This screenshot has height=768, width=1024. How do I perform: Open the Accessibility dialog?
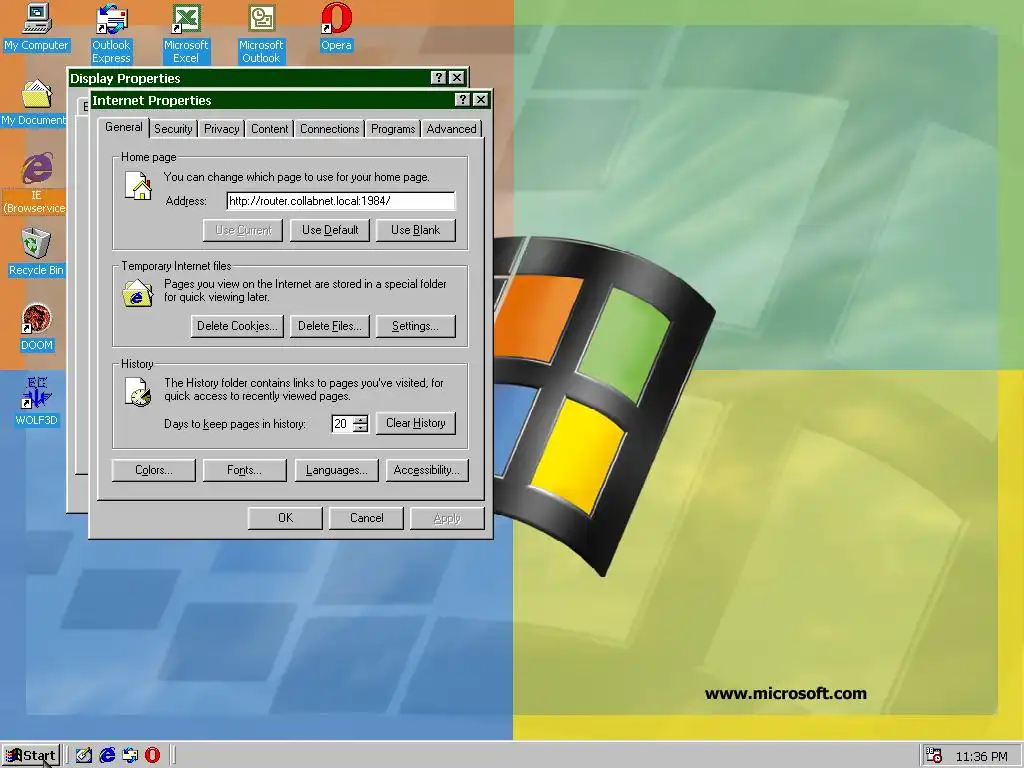pyautogui.click(x=427, y=470)
